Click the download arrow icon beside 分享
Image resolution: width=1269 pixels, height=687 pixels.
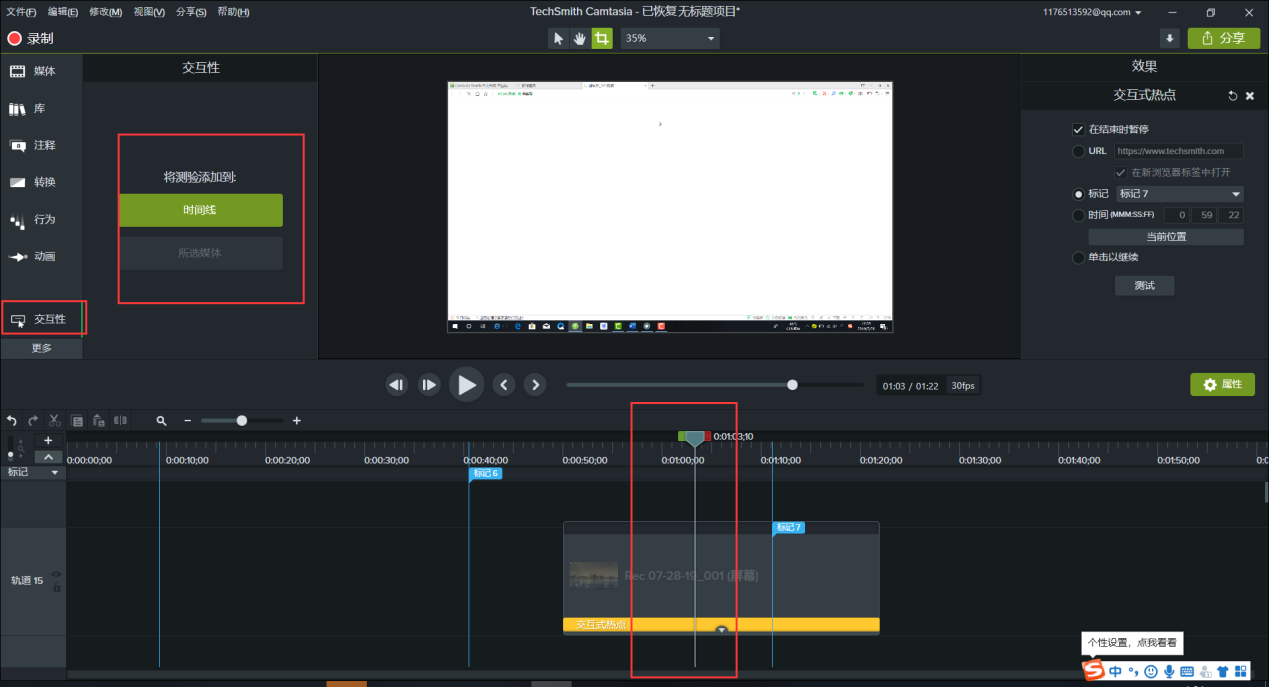tap(1169, 38)
